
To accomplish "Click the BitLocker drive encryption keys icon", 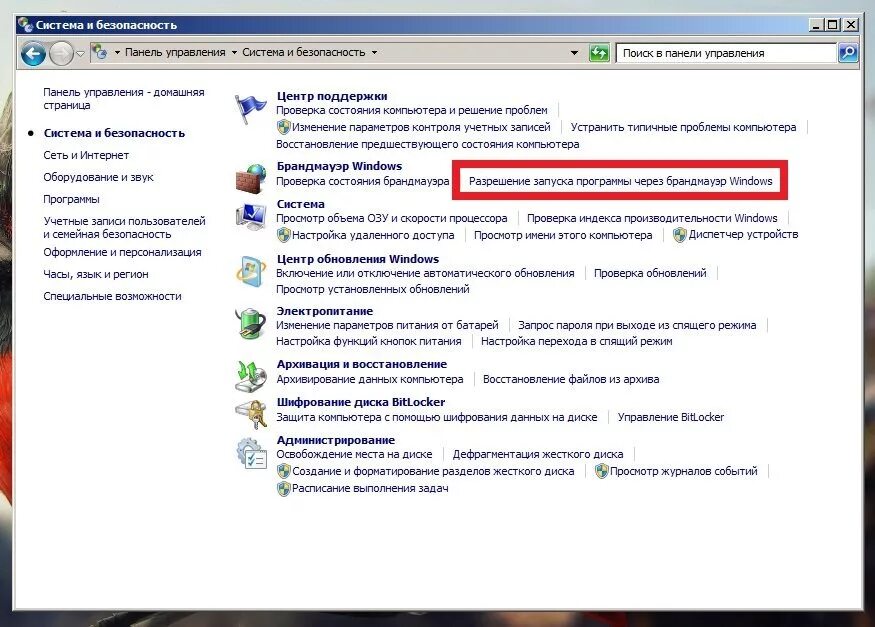I will [251, 414].
